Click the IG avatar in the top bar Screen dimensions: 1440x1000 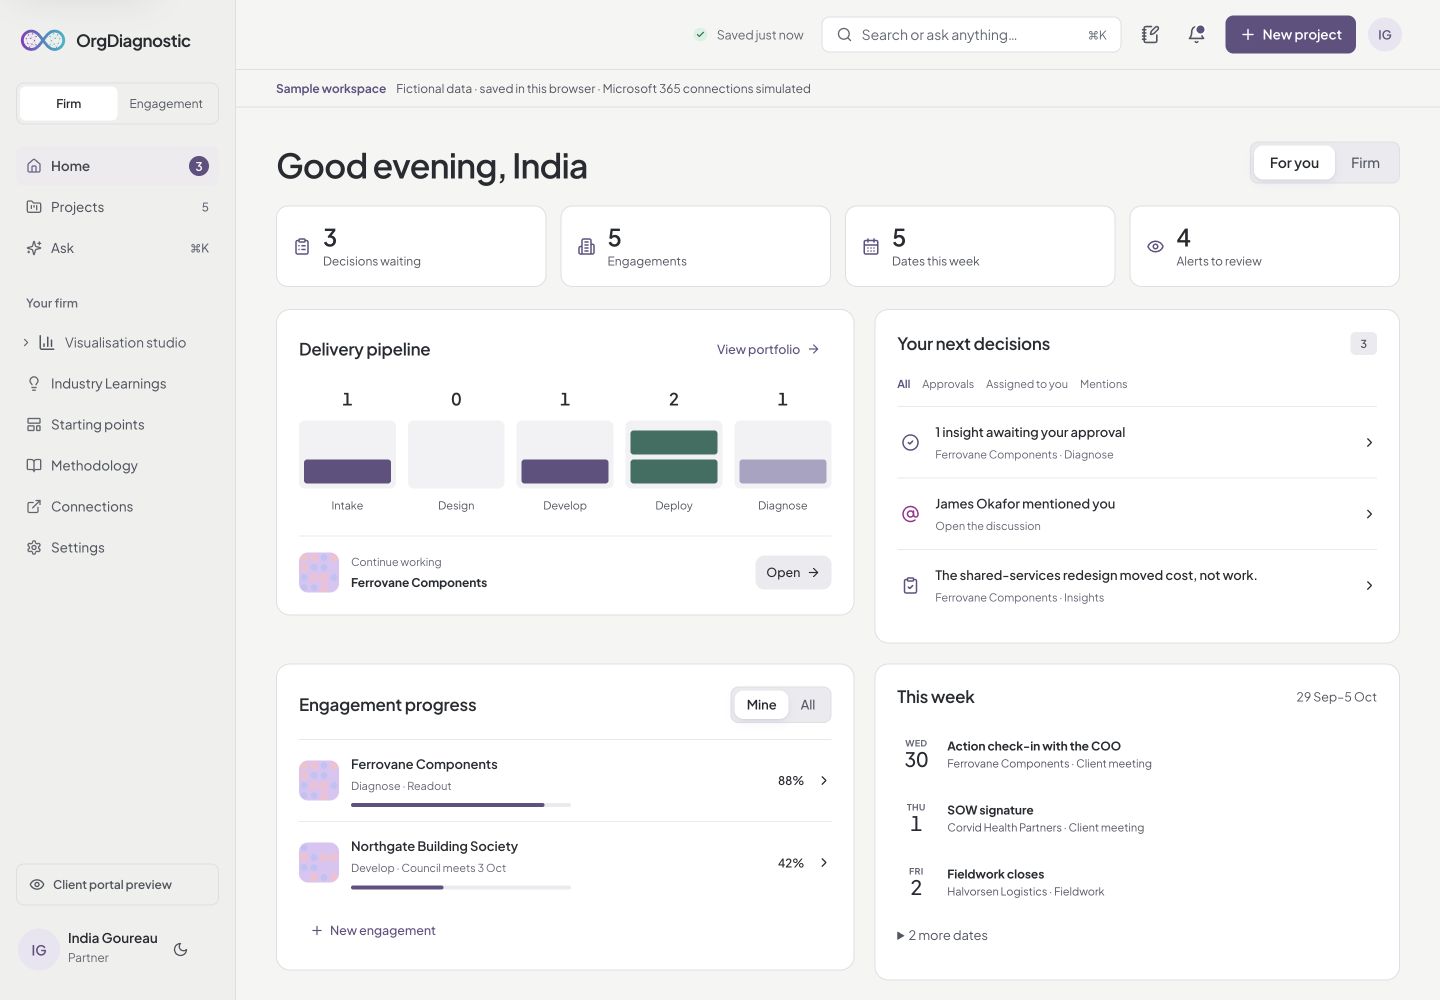click(1385, 35)
